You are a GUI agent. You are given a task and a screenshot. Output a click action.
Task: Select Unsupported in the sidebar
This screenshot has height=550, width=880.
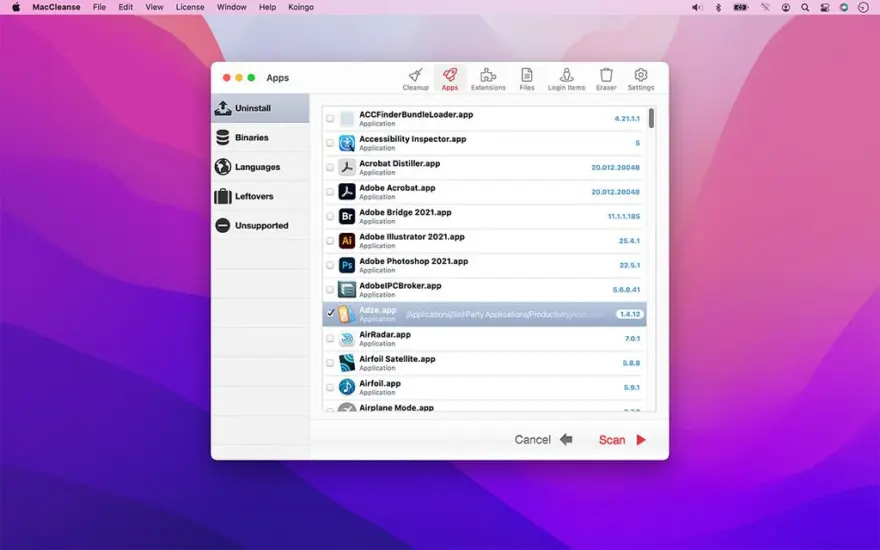point(260,226)
